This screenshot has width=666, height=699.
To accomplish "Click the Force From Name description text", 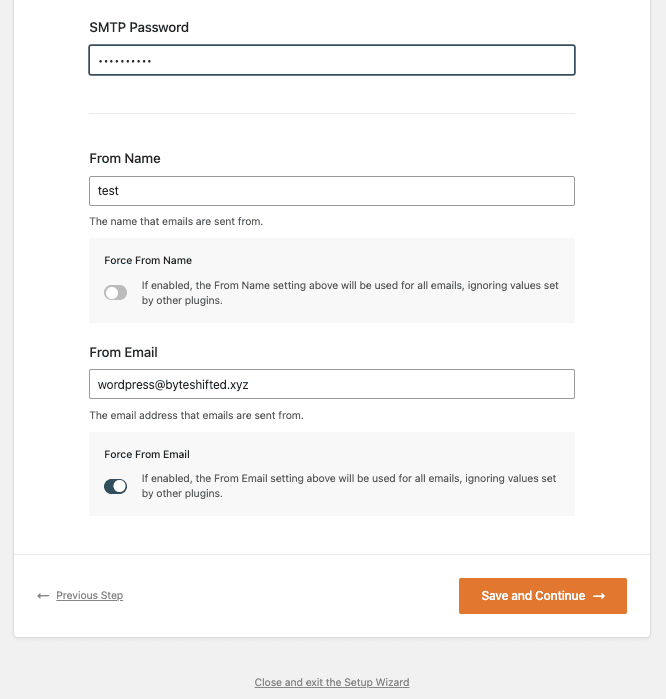I will point(350,293).
